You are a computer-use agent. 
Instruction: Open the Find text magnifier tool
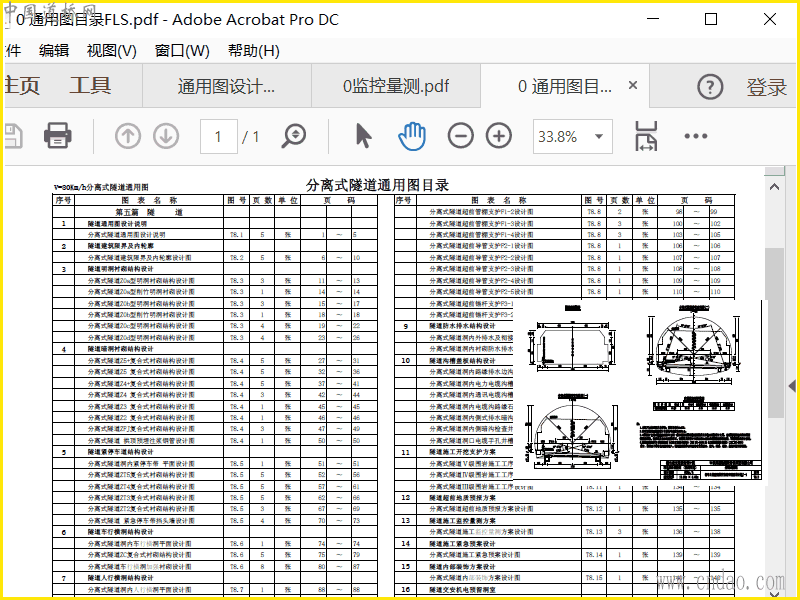[x=293, y=136]
